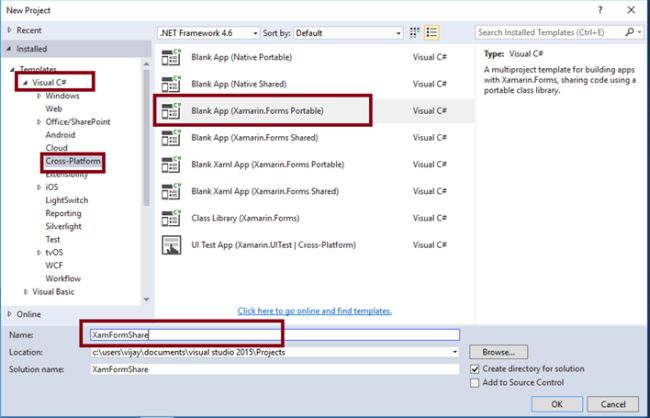
Task: Open the Location path dropdown arrow
Action: [455, 352]
